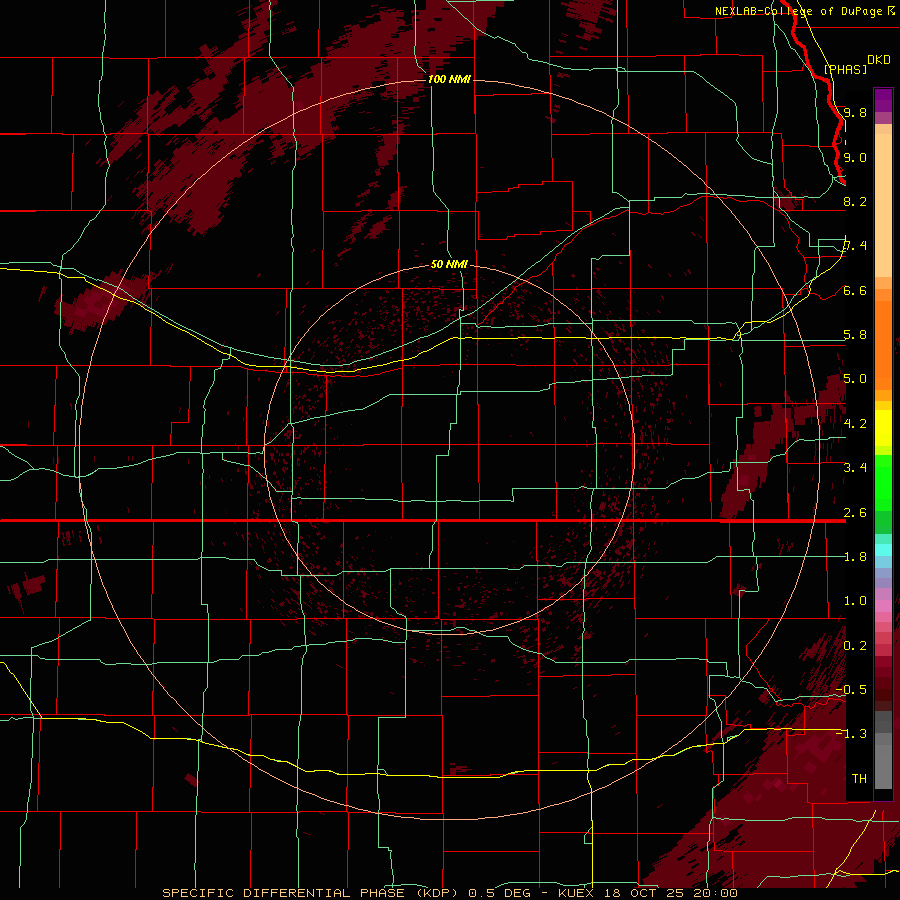The height and width of the screenshot is (900, 900).
Task: Click the 8.2 legend value
Action: tap(855, 201)
